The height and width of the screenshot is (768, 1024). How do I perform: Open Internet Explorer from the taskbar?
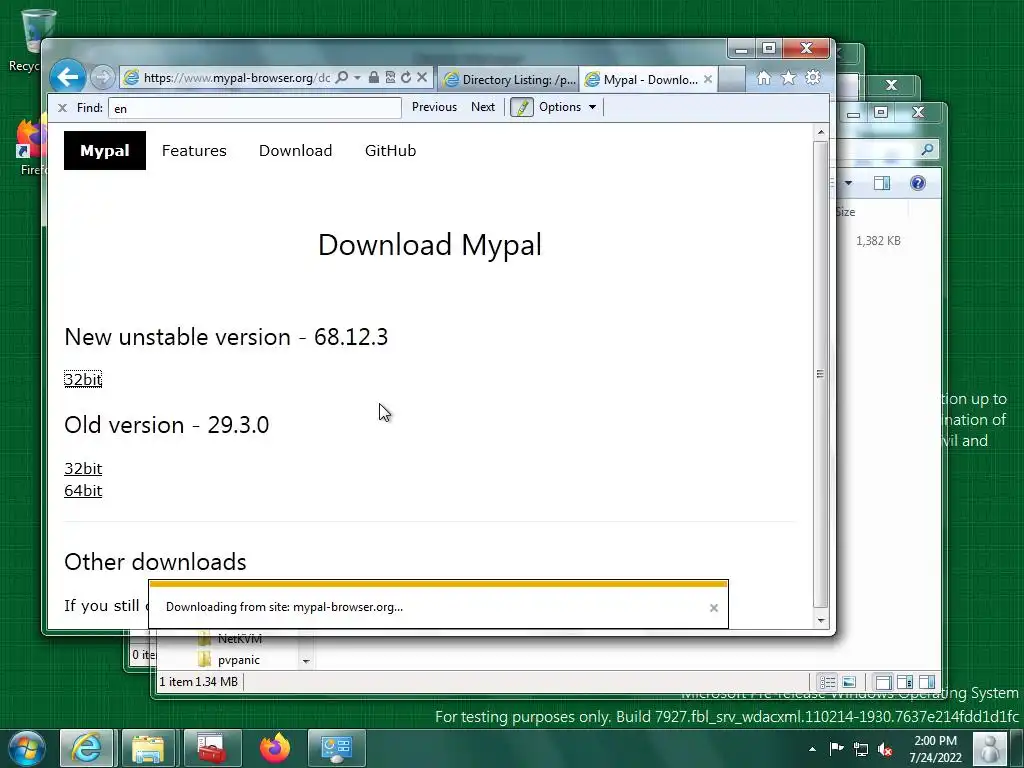click(86, 748)
